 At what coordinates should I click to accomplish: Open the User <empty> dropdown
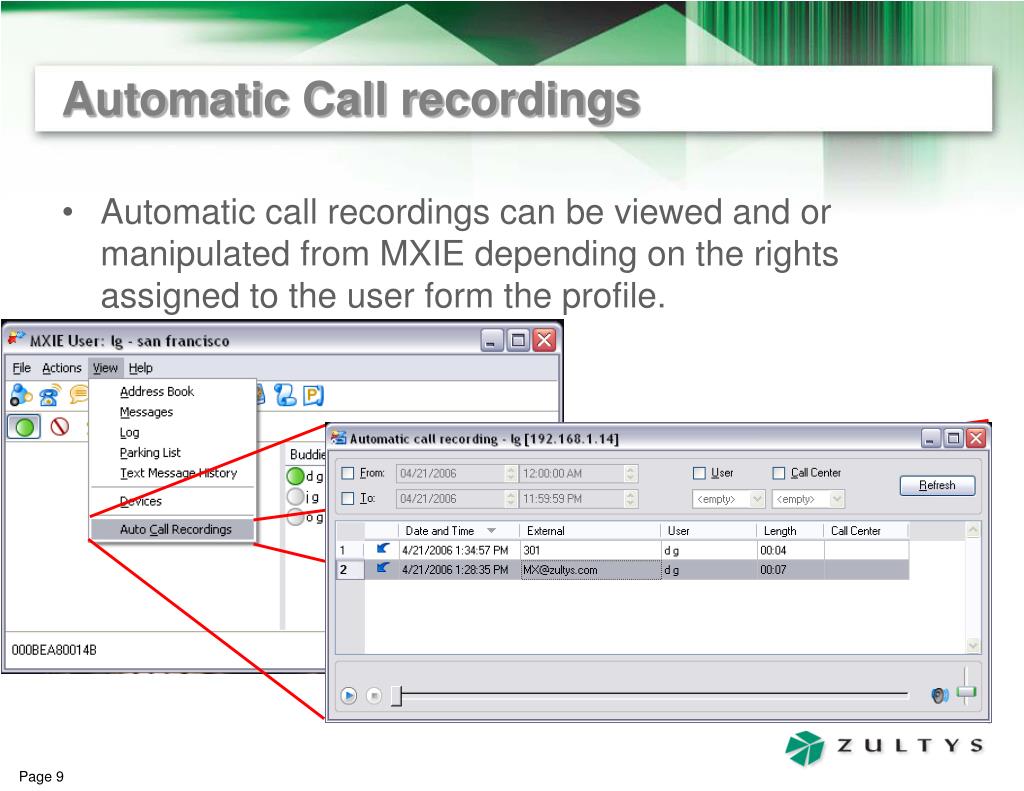point(757,499)
